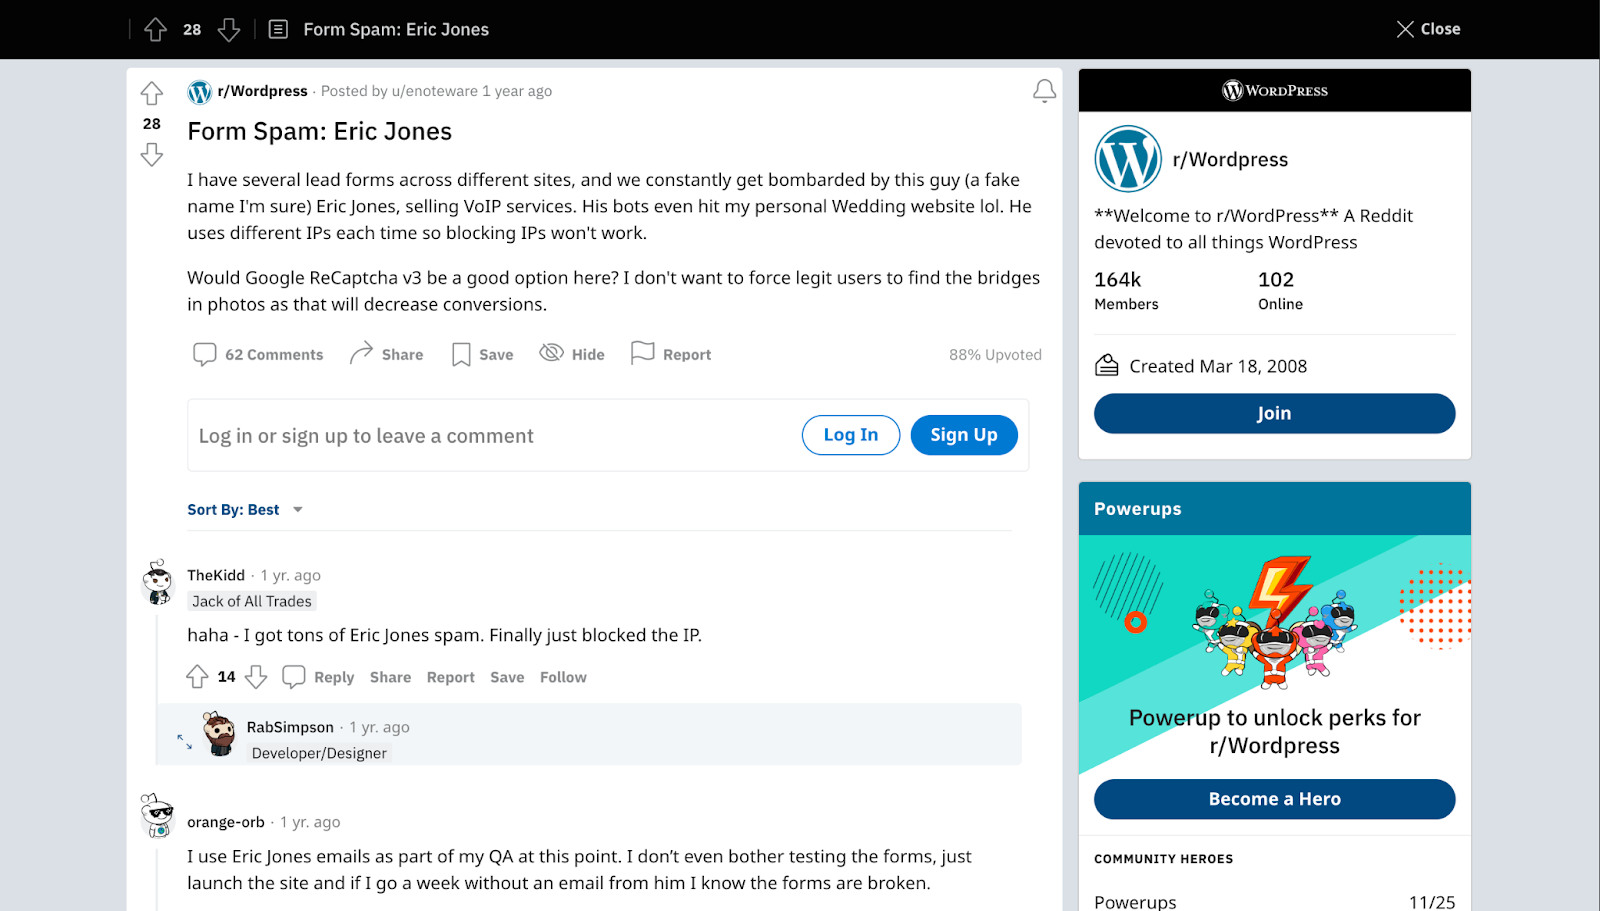The width and height of the screenshot is (1600, 911).
Task: Upvote TheKidd's comment
Action: point(197,677)
